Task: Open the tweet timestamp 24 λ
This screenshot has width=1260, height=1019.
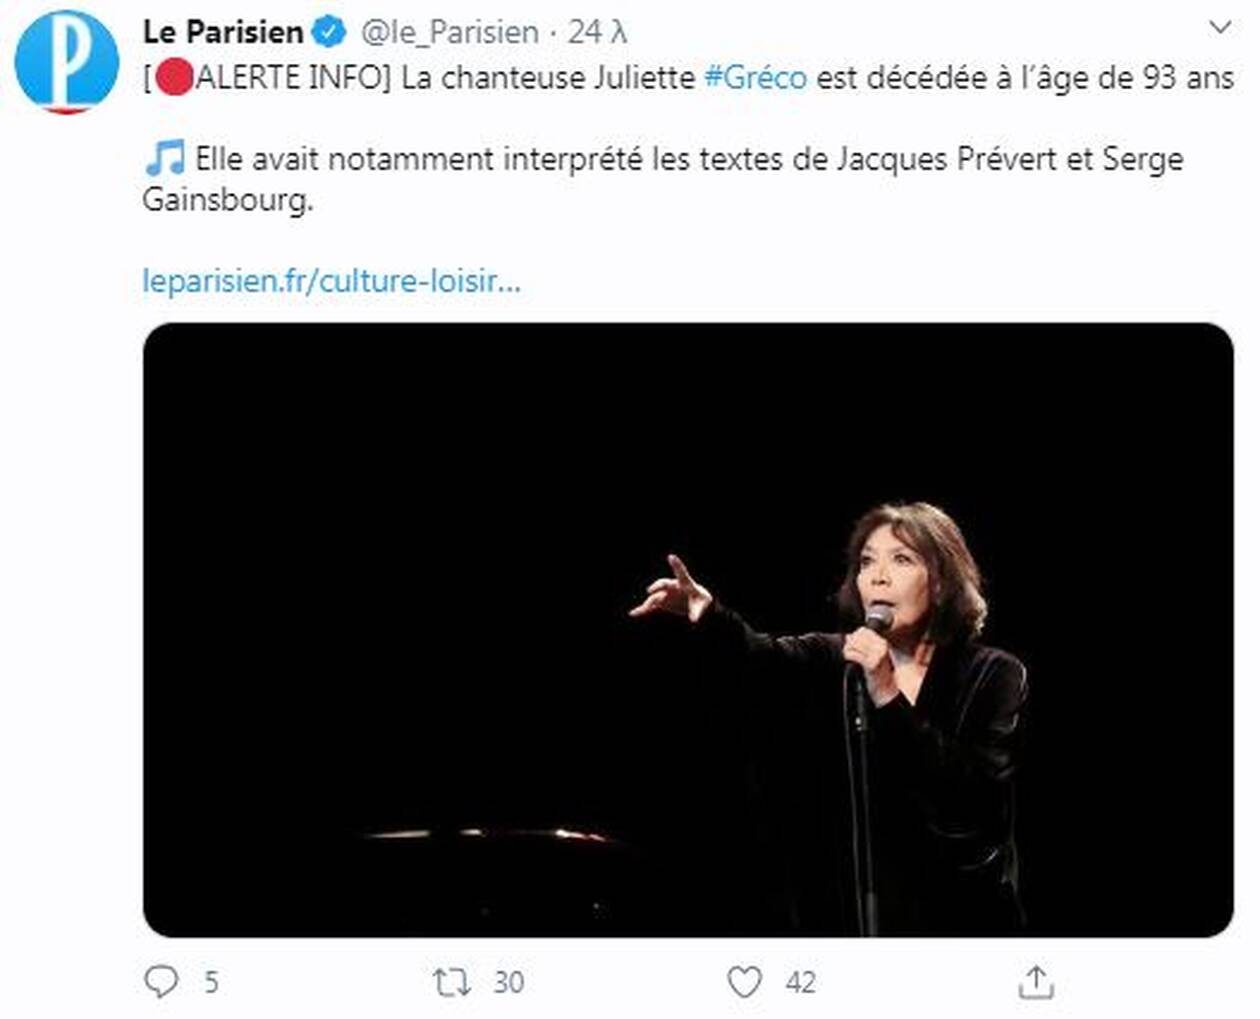Action: 597,32
